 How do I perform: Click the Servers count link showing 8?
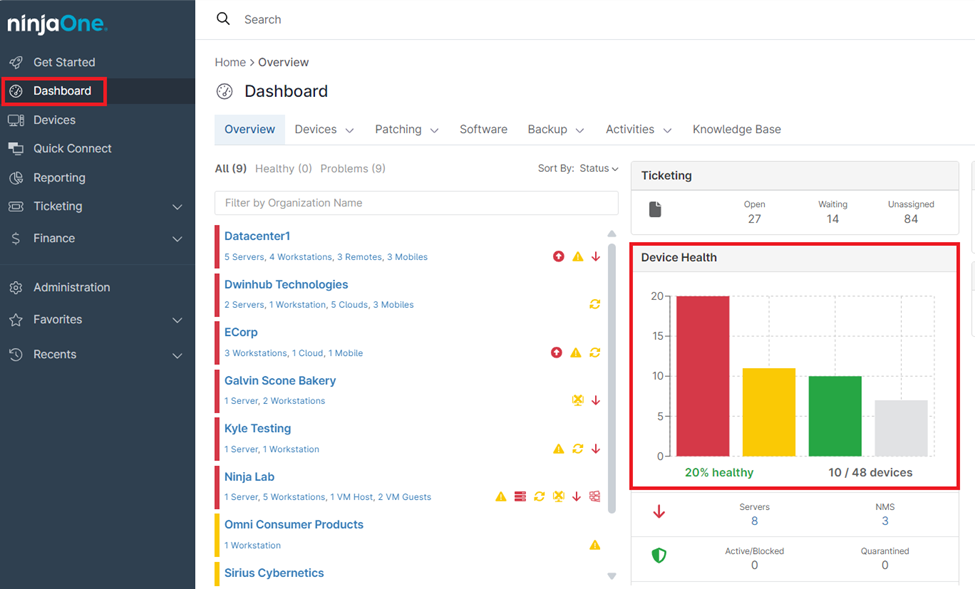754,520
